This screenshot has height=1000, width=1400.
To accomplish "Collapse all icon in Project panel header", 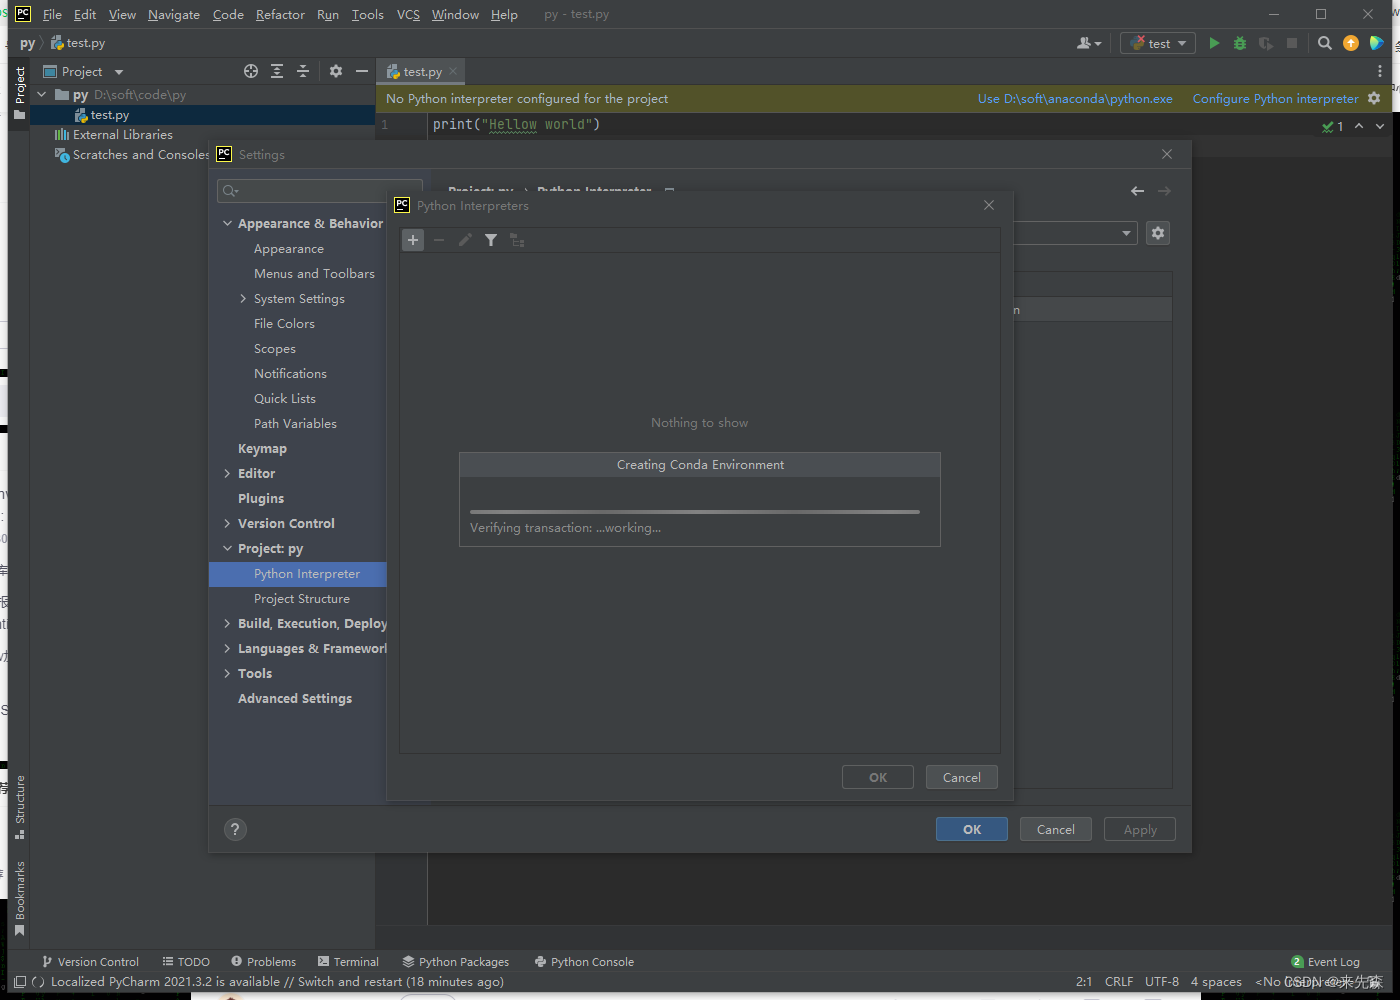I will (303, 71).
